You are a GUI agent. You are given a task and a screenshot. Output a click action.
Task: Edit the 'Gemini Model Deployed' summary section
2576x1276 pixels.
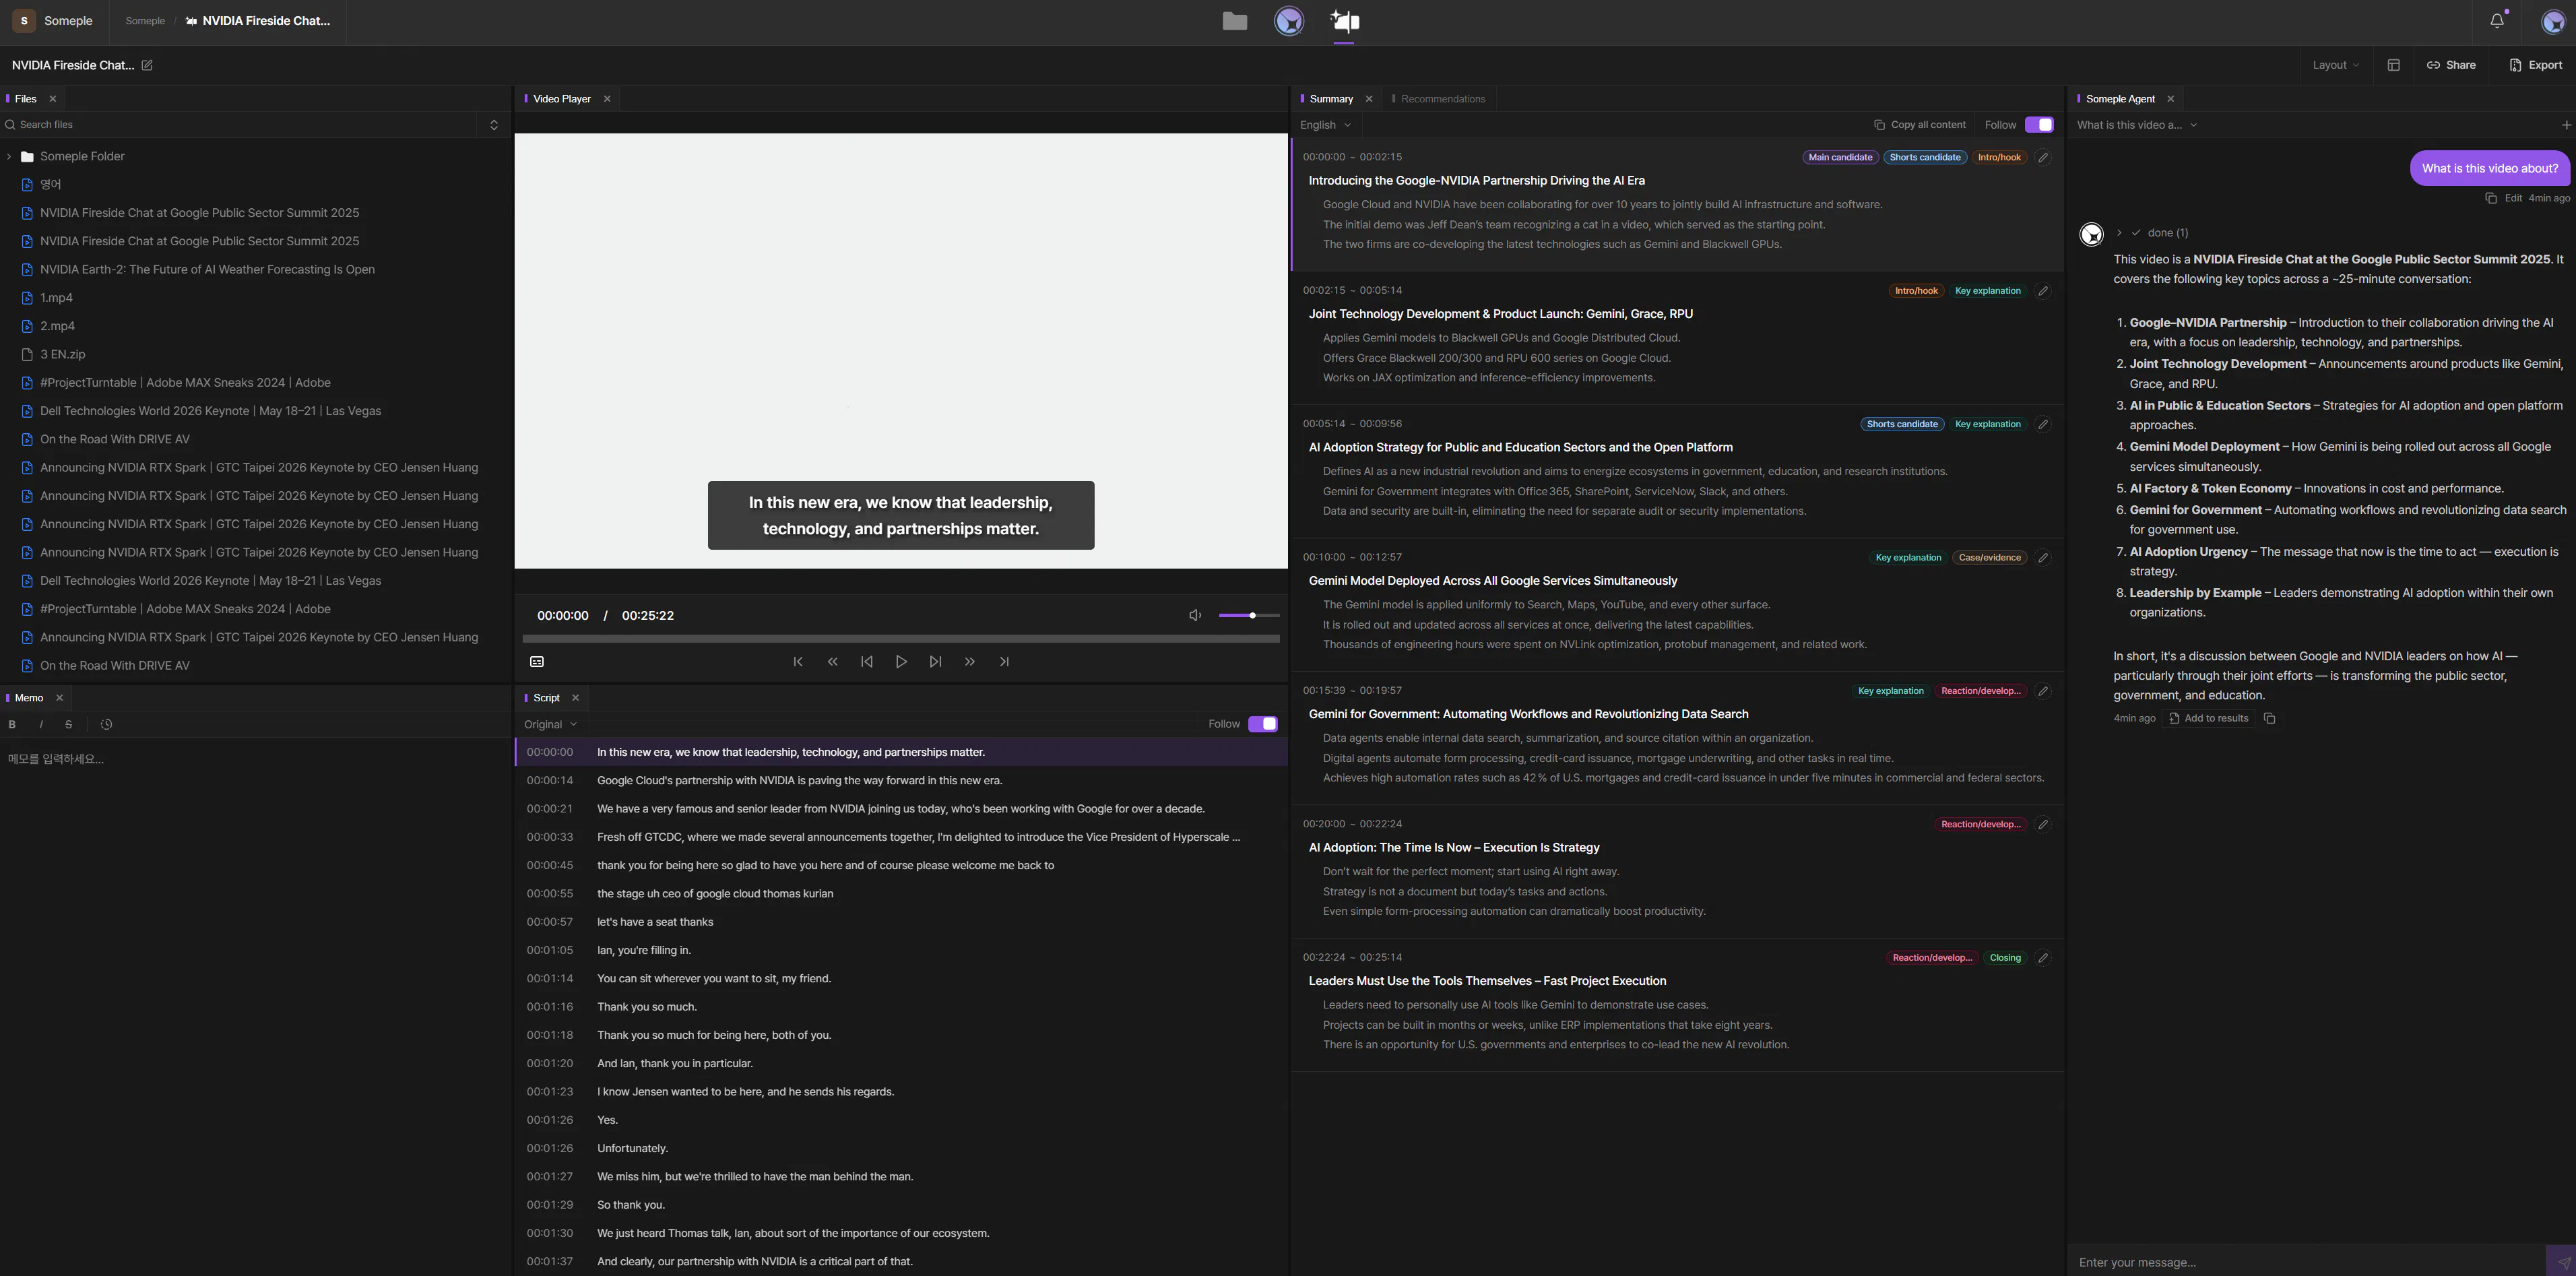(x=2043, y=558)
